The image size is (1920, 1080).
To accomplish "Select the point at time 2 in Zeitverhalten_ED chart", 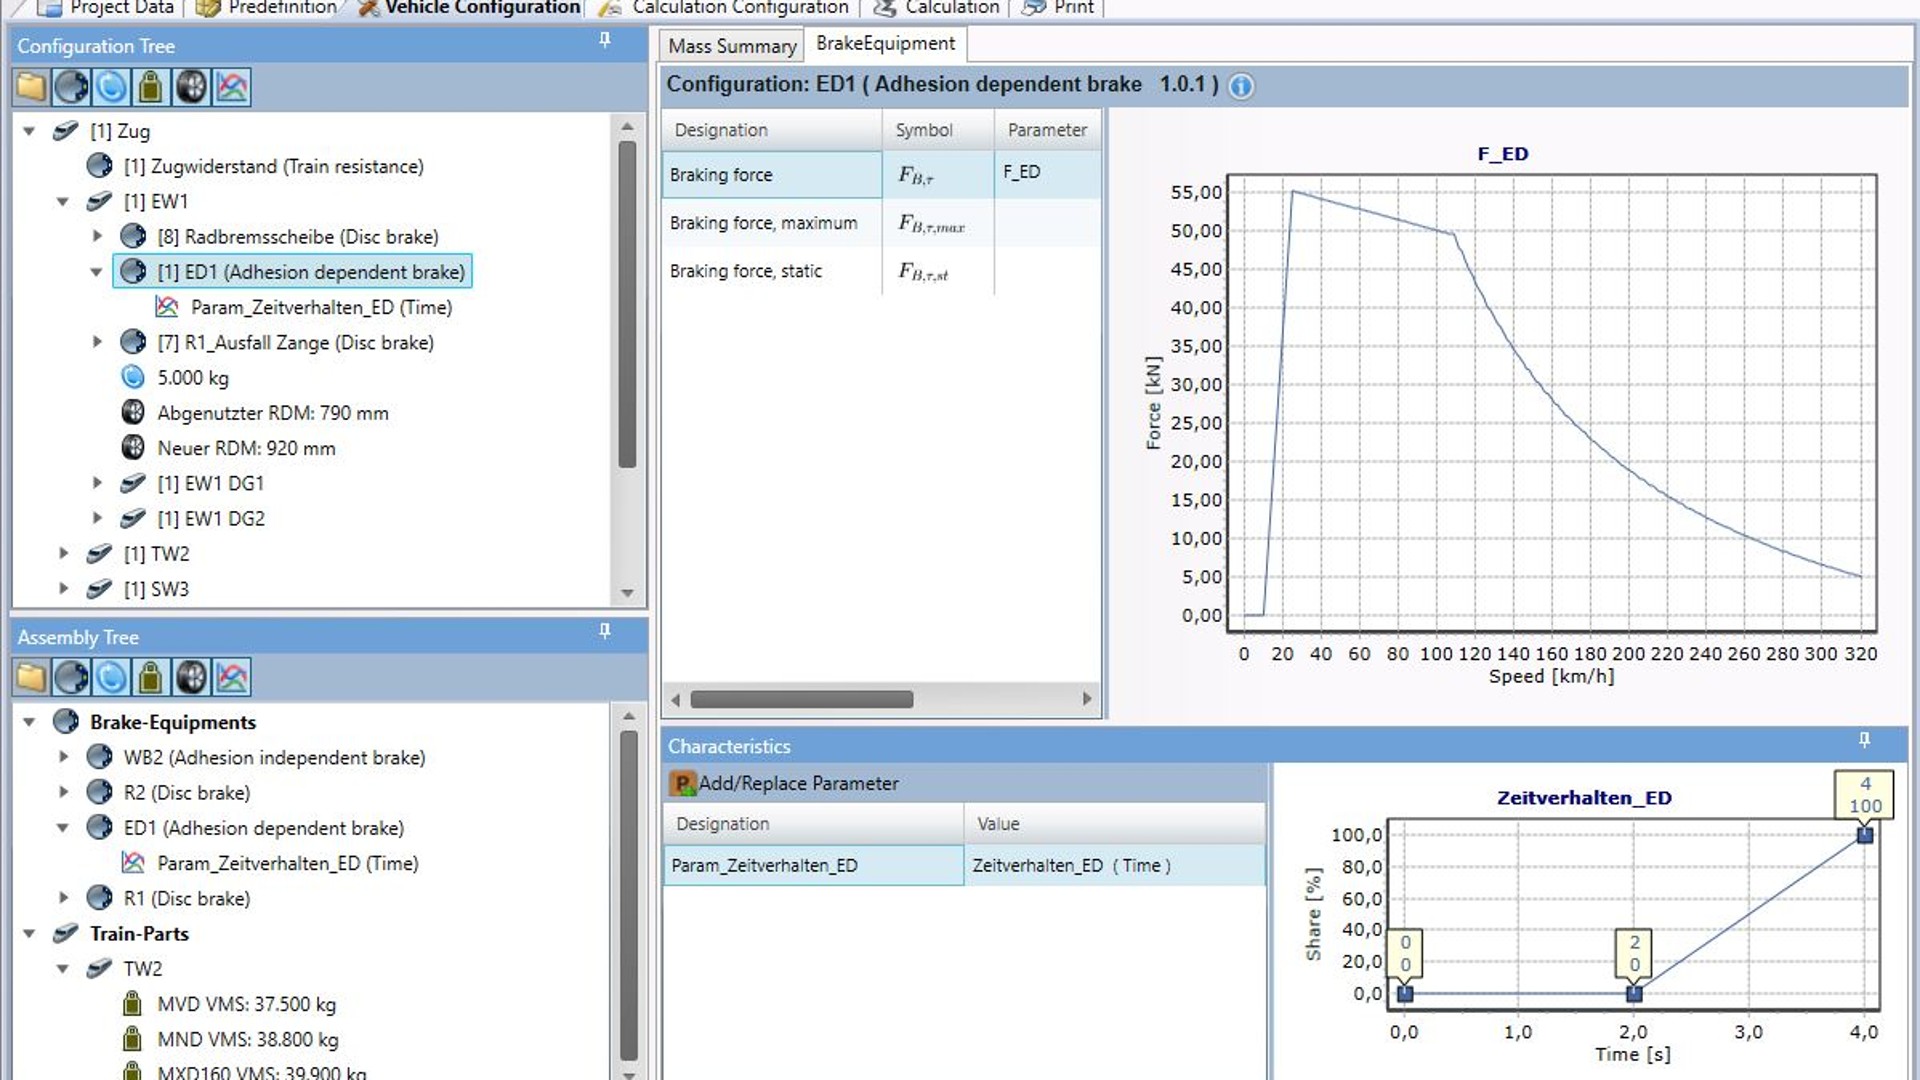I will (1634, 994).
